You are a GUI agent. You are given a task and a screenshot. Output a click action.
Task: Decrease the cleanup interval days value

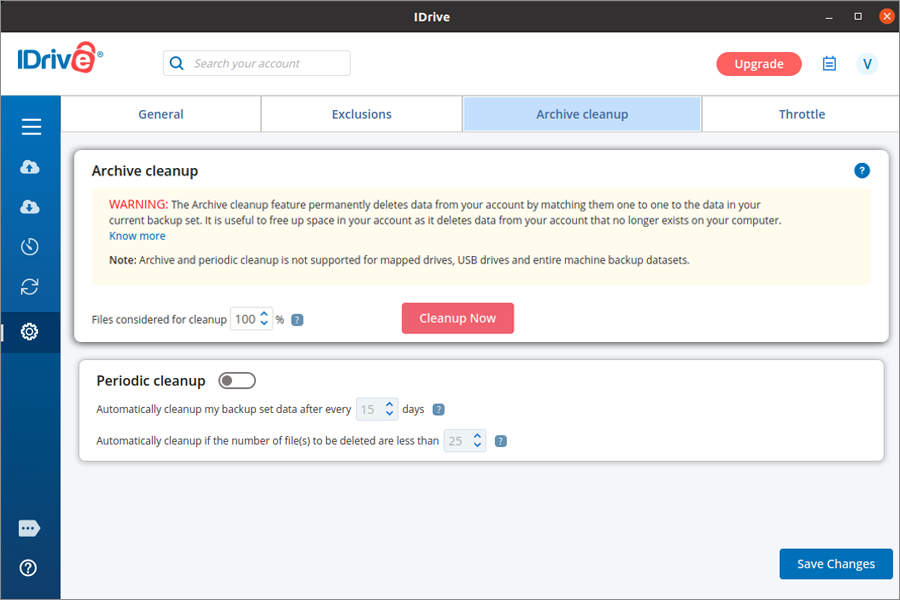390,414
